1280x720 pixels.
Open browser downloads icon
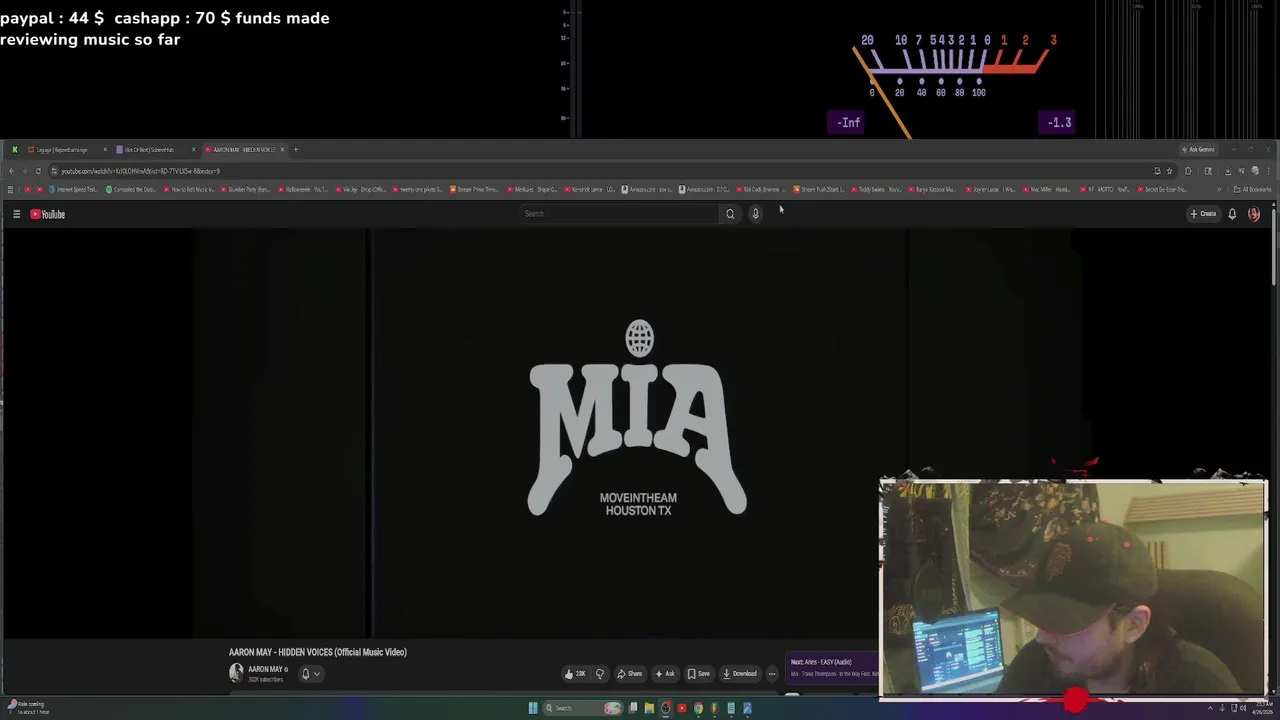pyautogui.click(x=1228, y=171)
